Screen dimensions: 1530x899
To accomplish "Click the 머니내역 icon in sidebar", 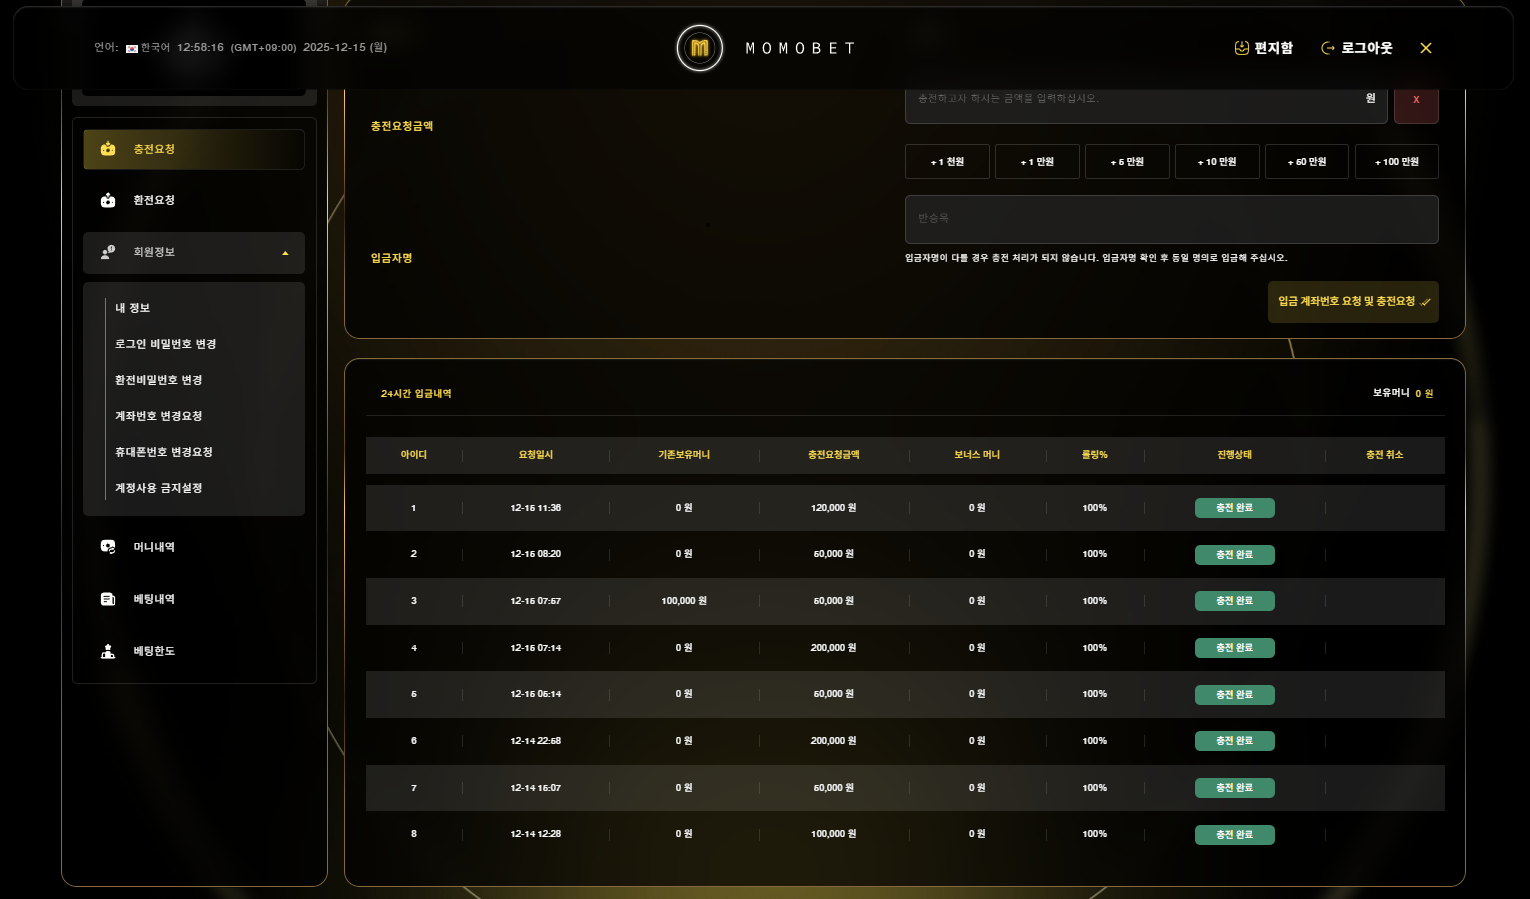I will click(x=108, y=547).
